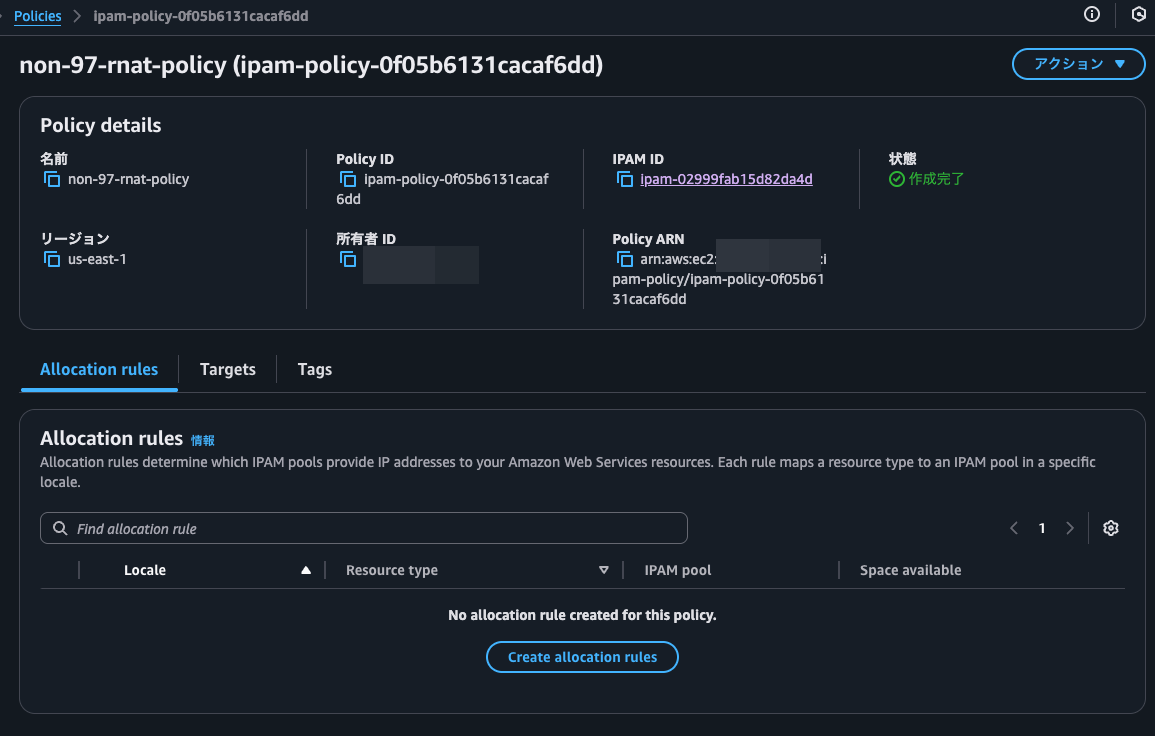Screen dimensions: 1155x736
Task: Open the ipam-02999fab15d82da4d link
Action: click(726, 179)
